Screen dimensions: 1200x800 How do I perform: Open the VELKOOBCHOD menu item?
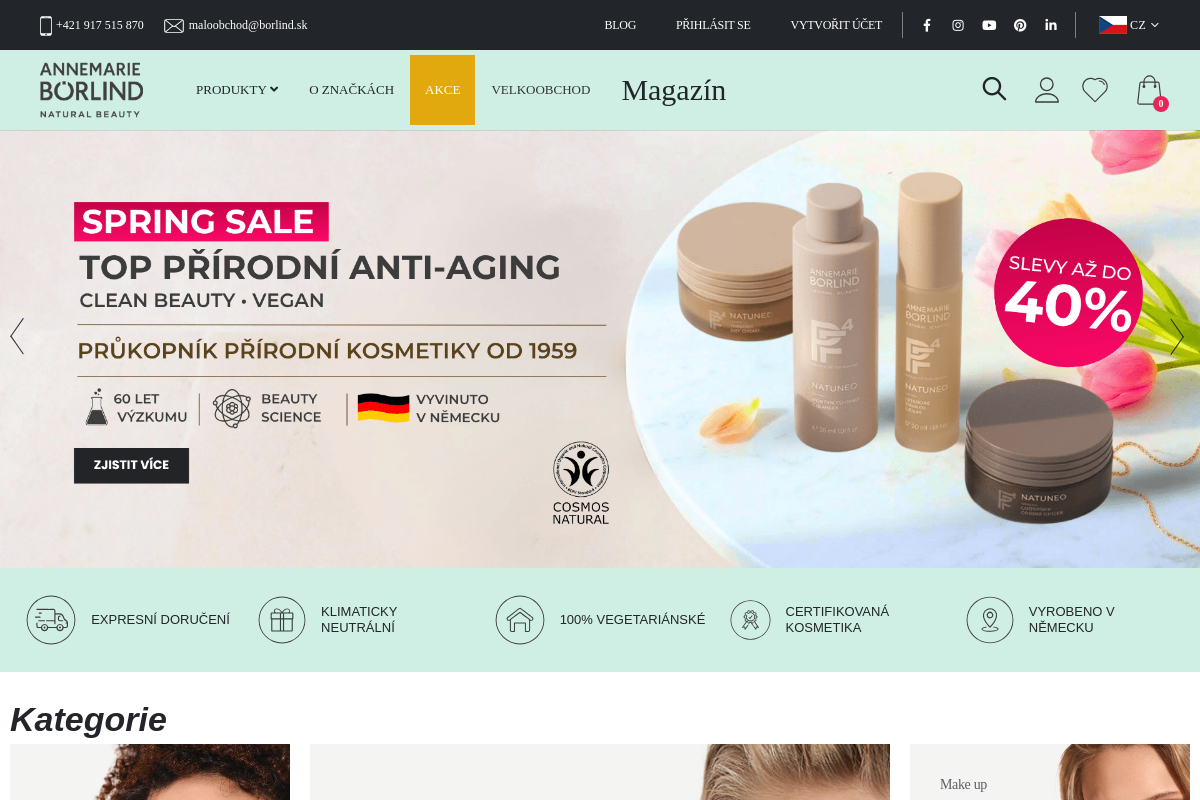point(541,90)
